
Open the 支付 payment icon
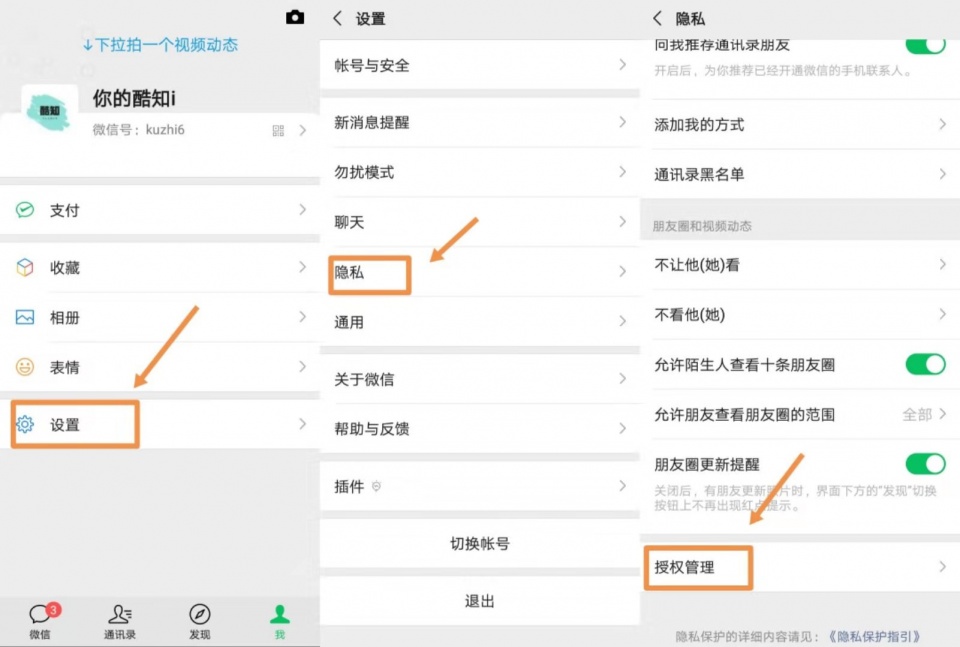24,210
